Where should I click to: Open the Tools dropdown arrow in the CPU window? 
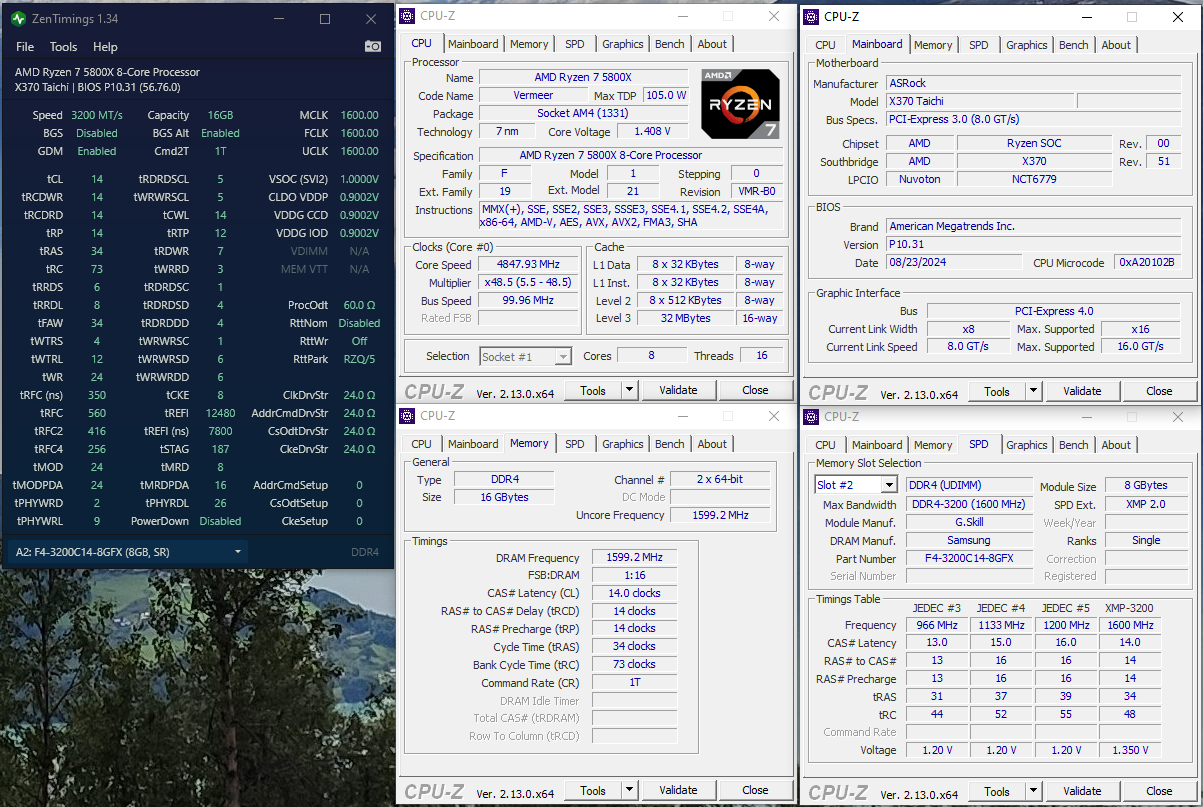(628, 389)
